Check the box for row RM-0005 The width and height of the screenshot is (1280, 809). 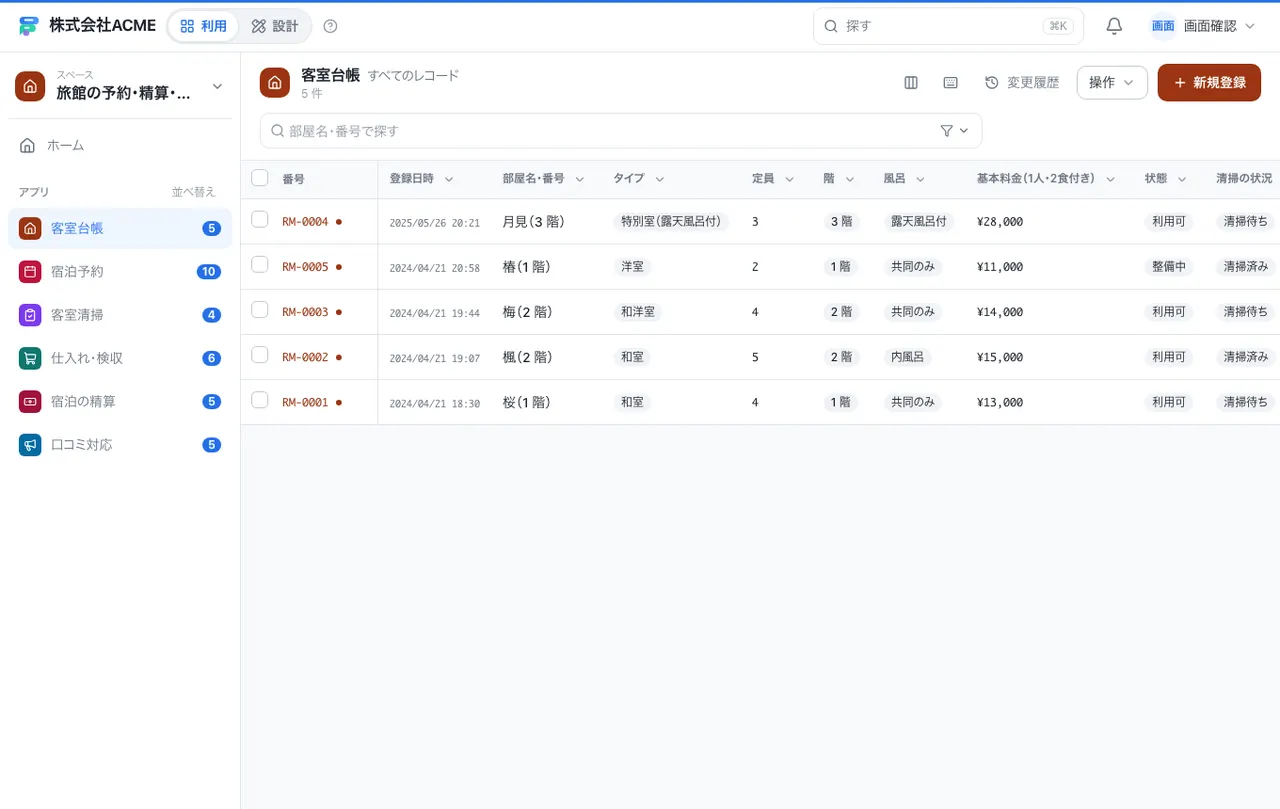click(x=260, y=265)
